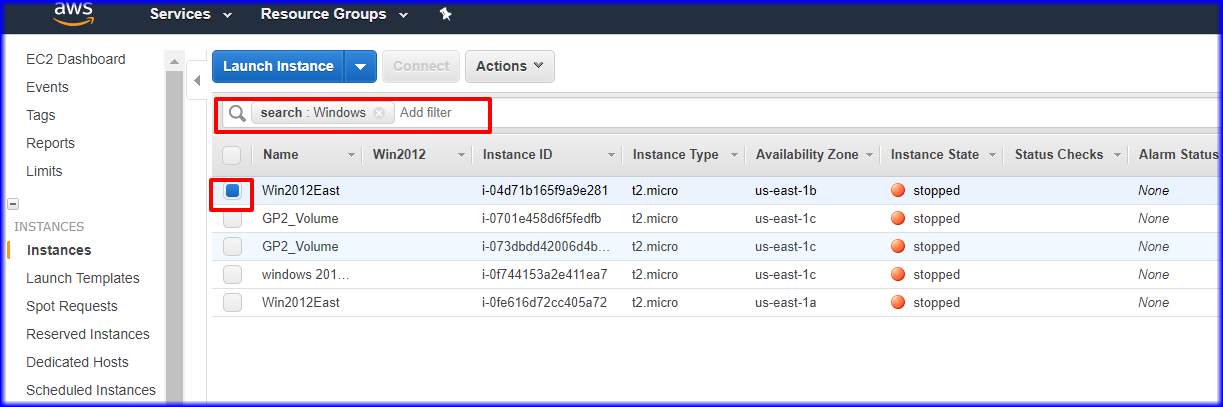Image resolution: width=1223 pixels, height=407 pixels.
Task: Click instance ID i-04d71b165f9a9e281
Action: [545, 191]
